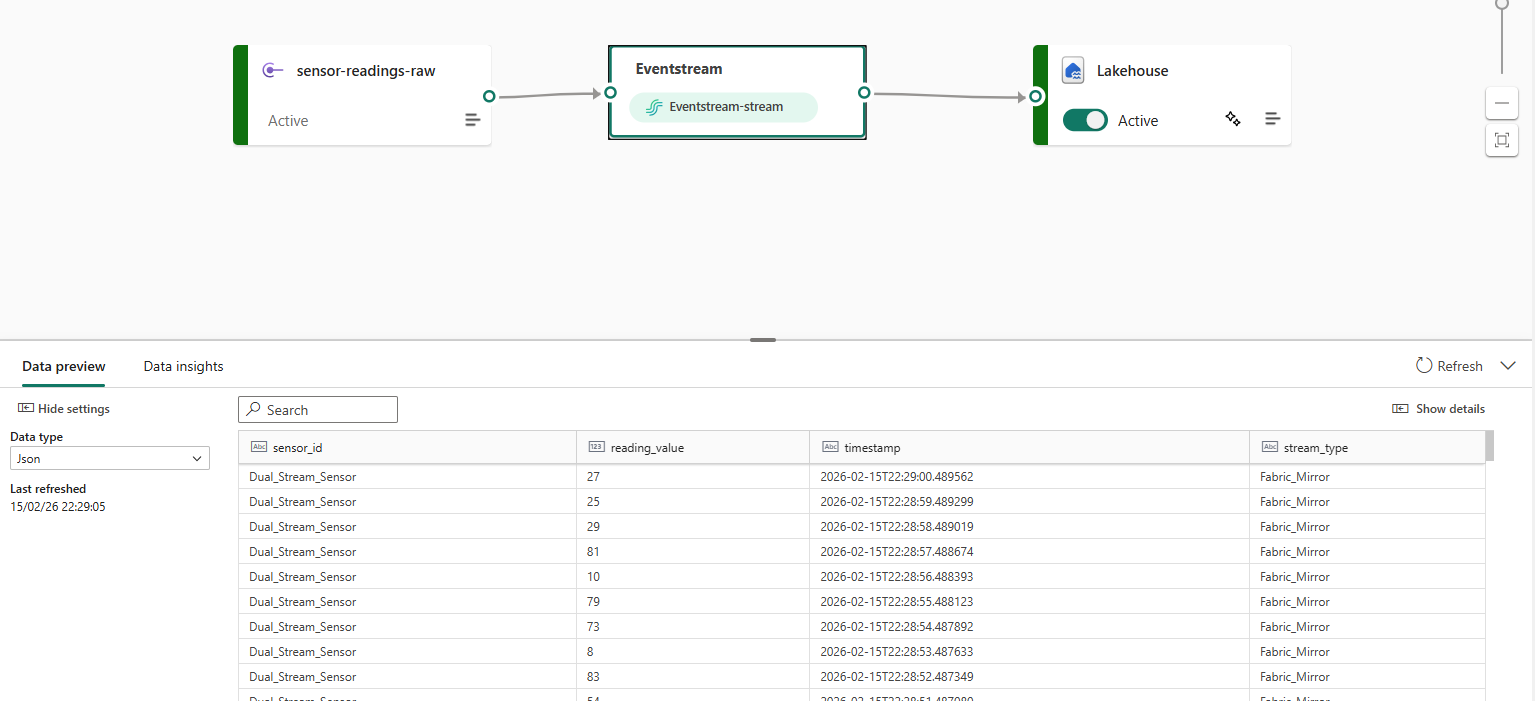Click the Last refreshed date value
The image size is (1535, 701).
click(58, 507)
